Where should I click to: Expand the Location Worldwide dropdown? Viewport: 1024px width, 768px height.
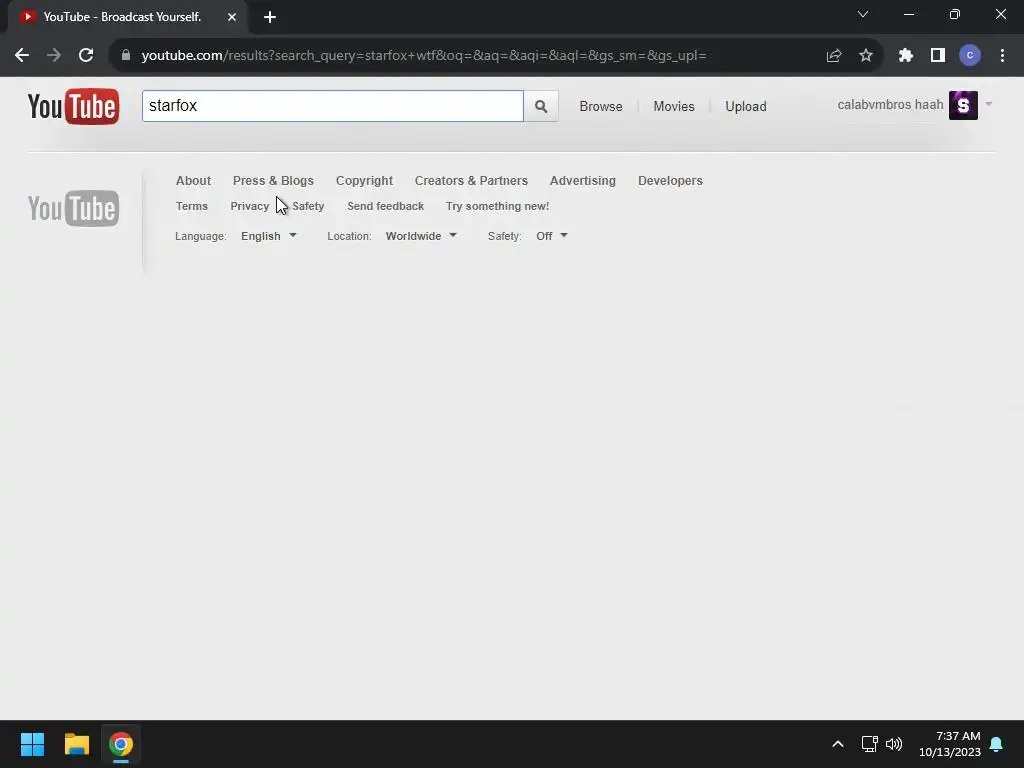point(421,236)
